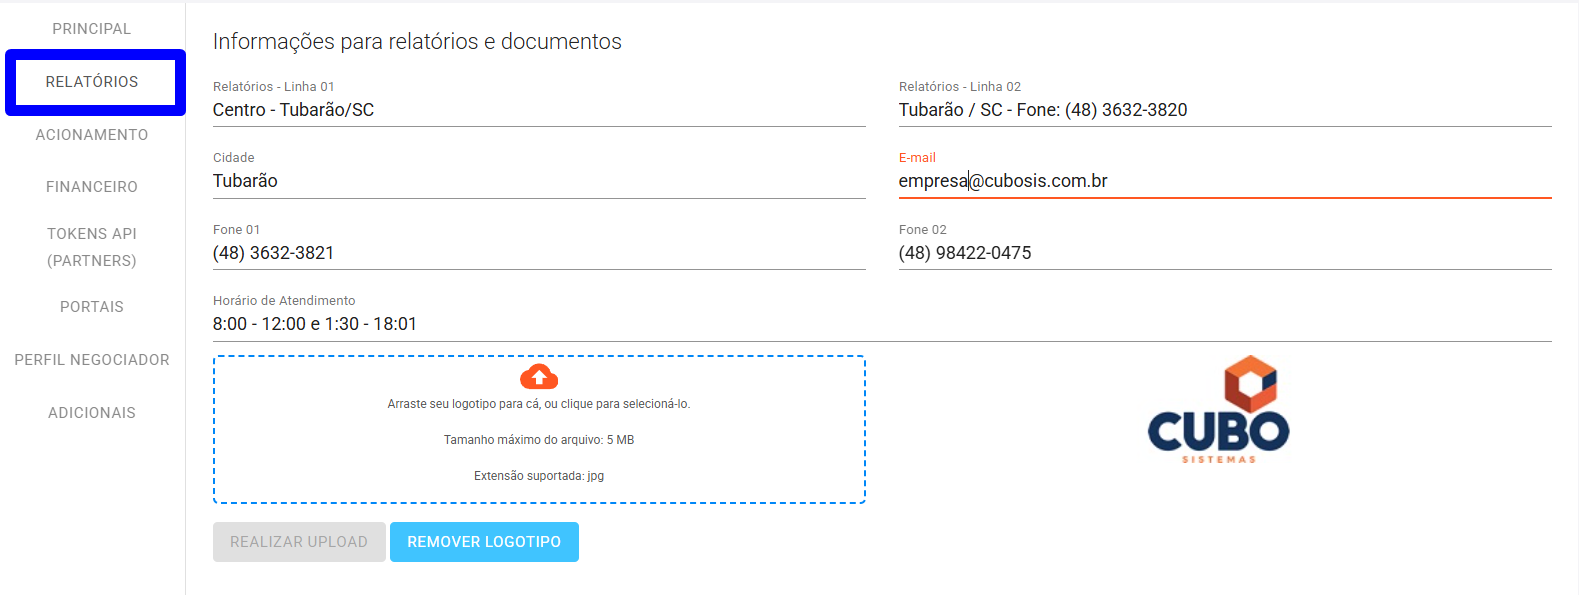Go to the Financeiro tab
This screenshot has height=595, width=1579.
[x=92, y=187]
